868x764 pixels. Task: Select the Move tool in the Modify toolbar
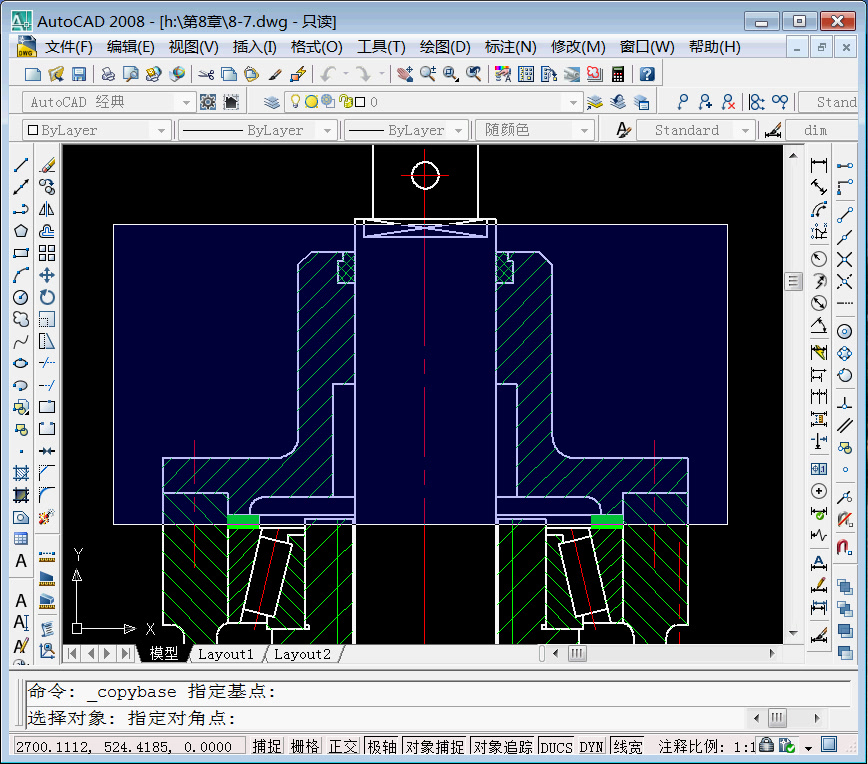click(x=46, y=275)
